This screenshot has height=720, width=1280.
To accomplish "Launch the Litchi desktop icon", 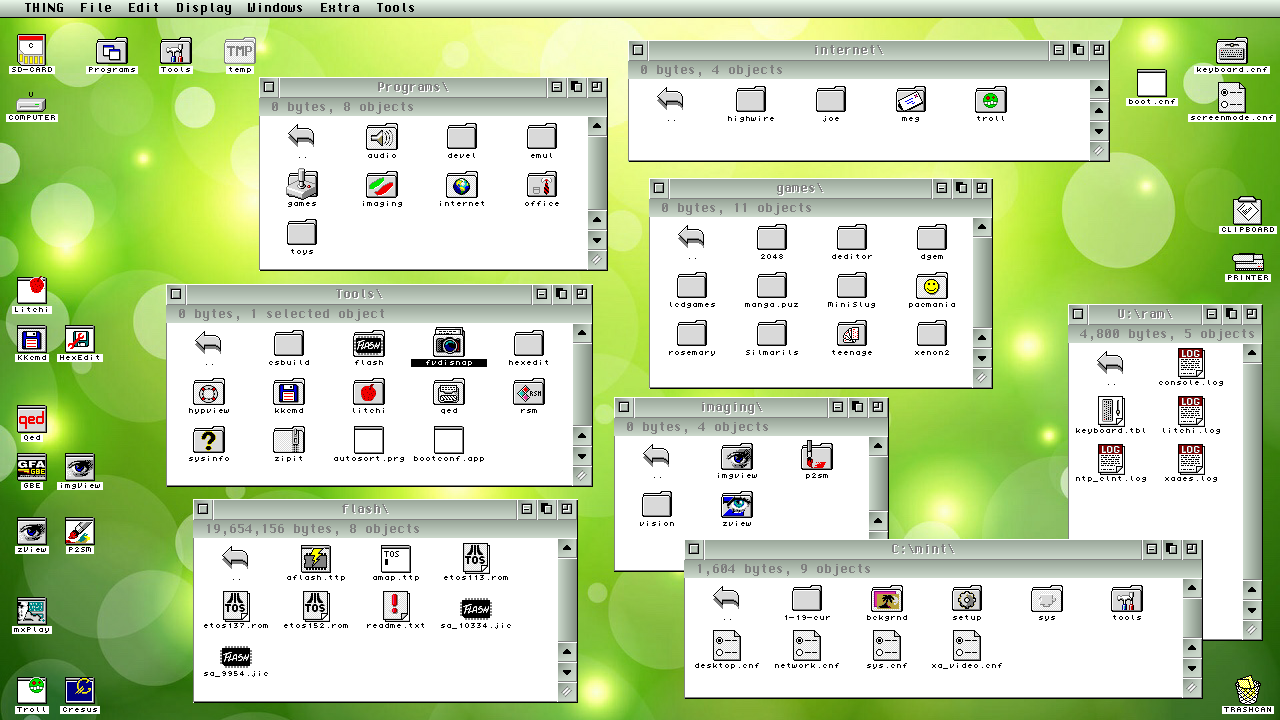I will pos(32,290).
